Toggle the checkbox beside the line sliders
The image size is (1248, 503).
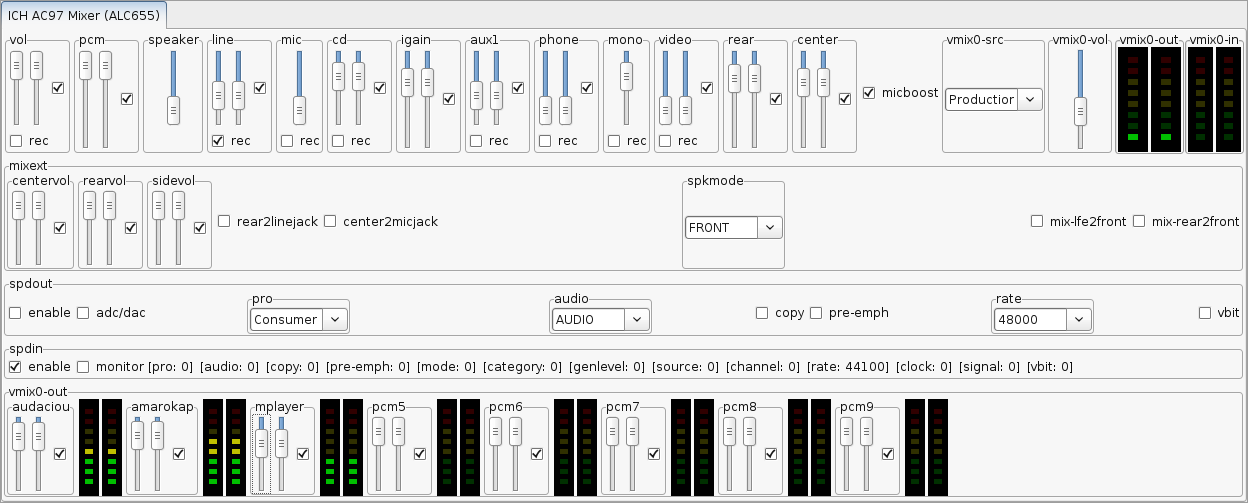pos(260,88)
